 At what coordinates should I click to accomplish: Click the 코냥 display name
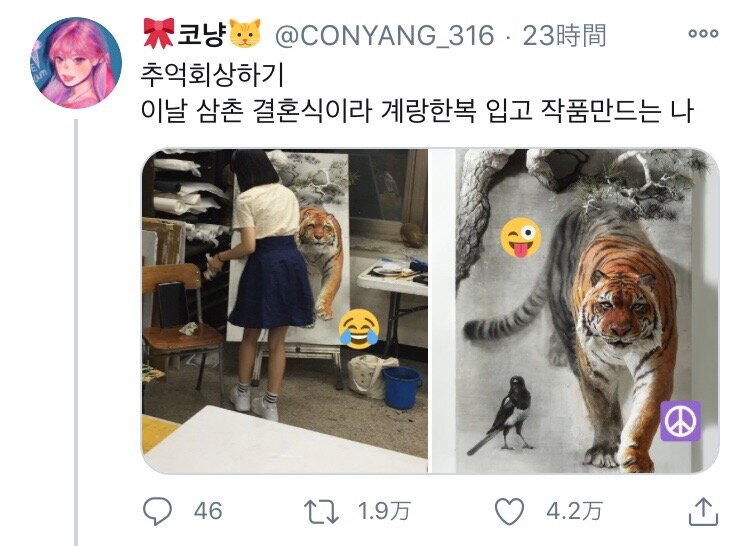tap(201, 34)
